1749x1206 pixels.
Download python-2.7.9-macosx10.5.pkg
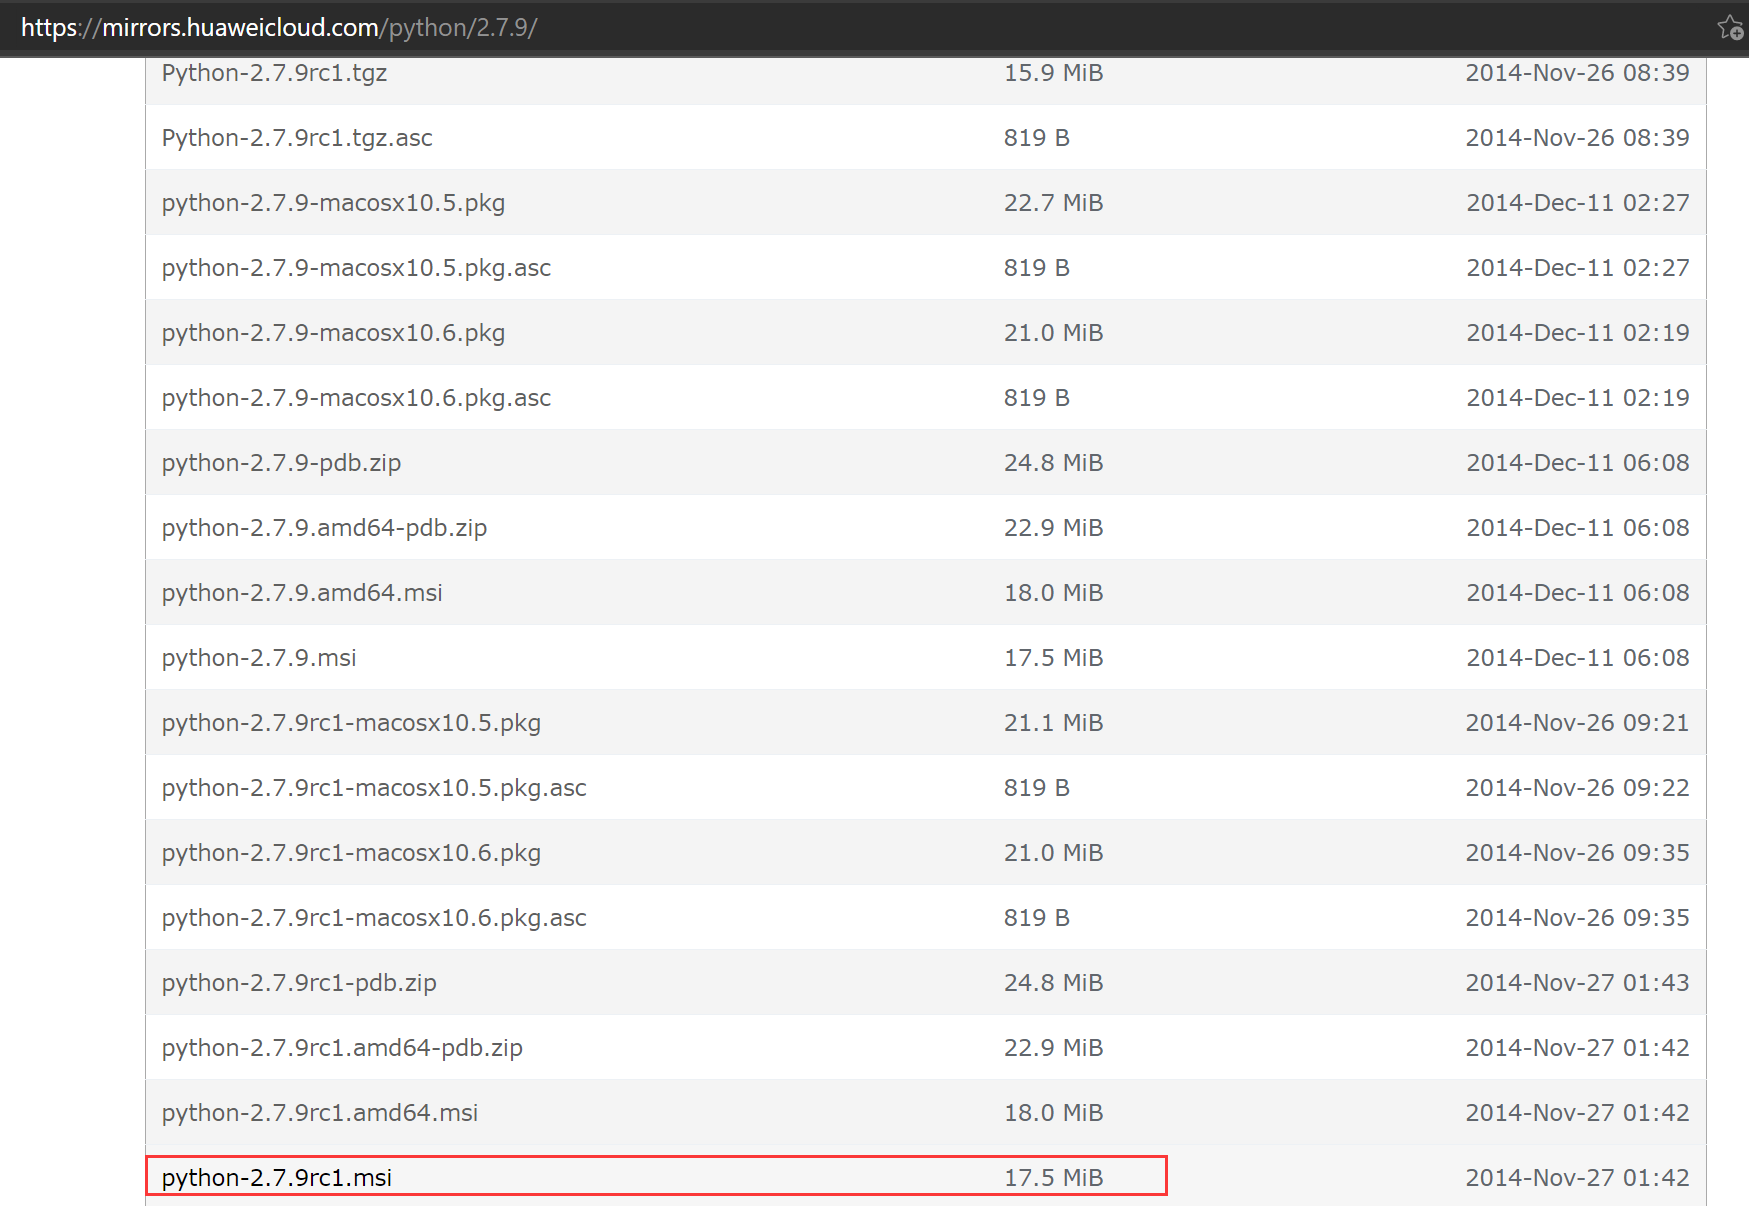click(x=333, y=203)
